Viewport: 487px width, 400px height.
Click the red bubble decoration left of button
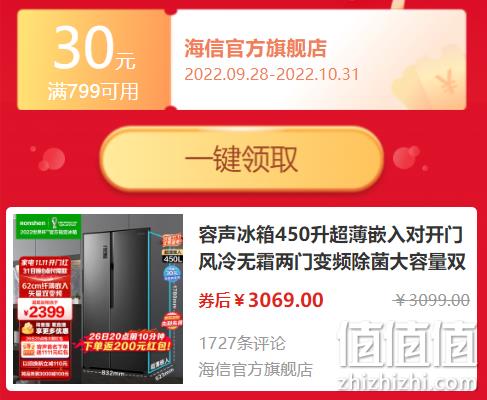[x=51, y=159]
